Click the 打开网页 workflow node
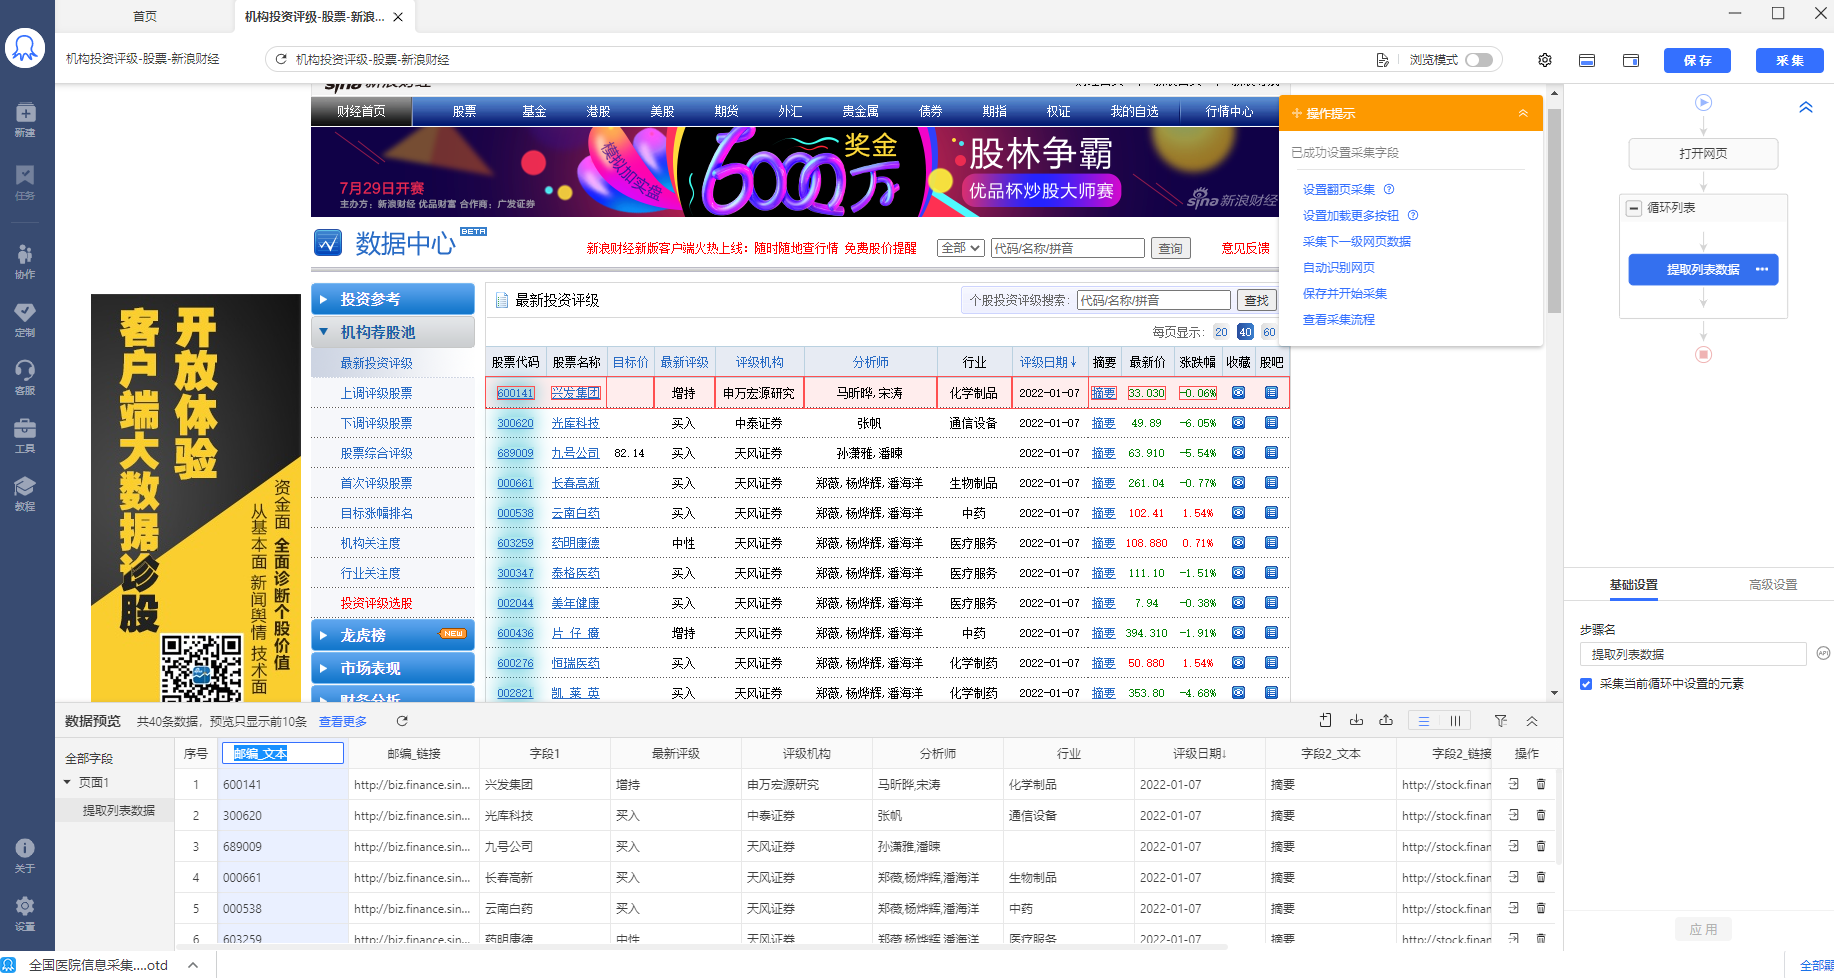1834x978 pixels. point(1703,154)
